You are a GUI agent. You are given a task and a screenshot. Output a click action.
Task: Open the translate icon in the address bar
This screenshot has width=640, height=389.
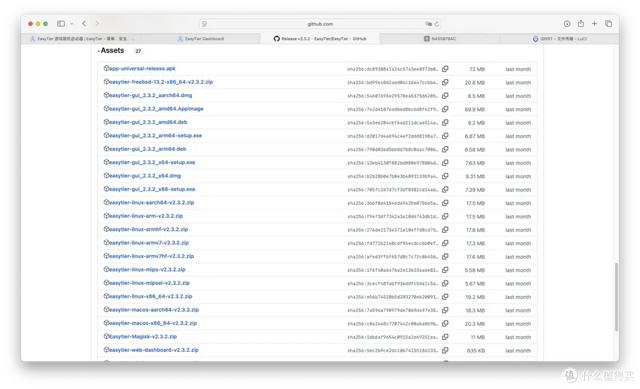[x=428, y=24]
